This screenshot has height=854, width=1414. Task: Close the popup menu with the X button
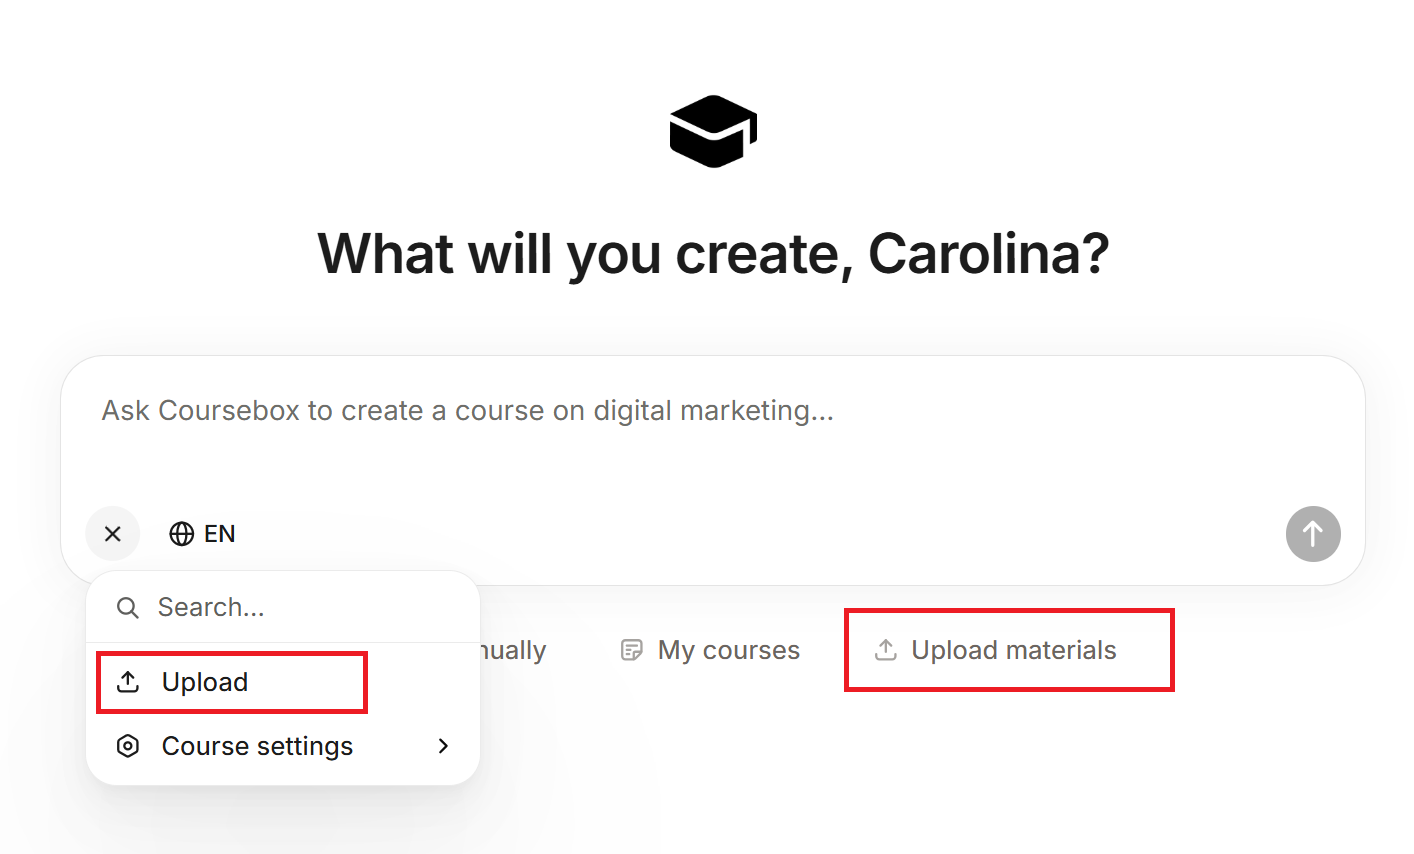click(113, 534)
